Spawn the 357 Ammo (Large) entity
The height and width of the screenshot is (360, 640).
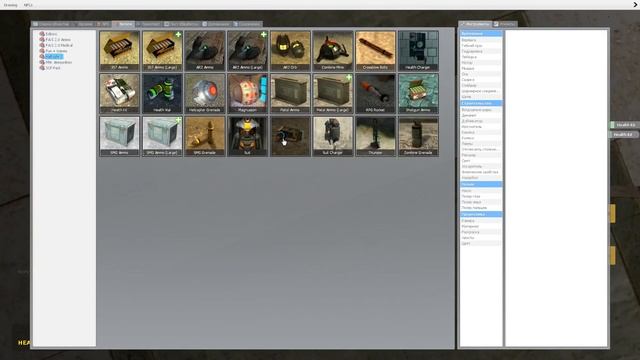(x=162, y=51)
